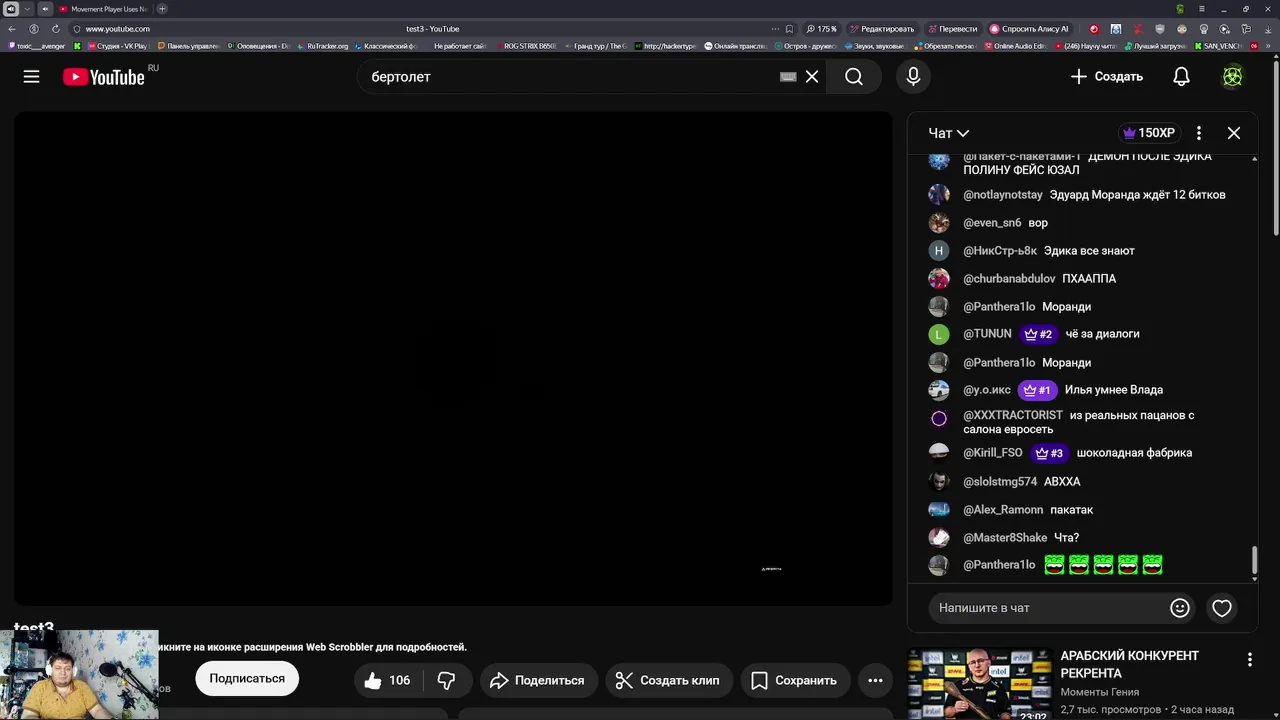This screenshot has width=1280, height=720.
Task: Go back with browser back arrow
Action: point(12,29)
